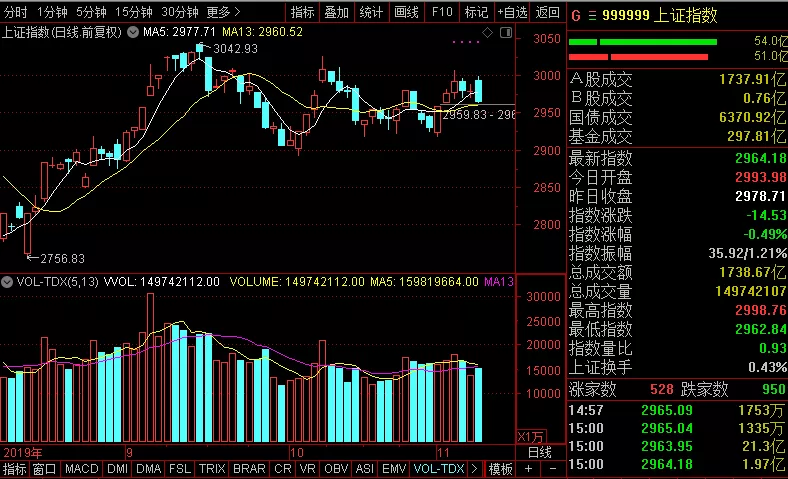Screen dimensions: 788x479
Task: Open the chart settings dropdown beside 前复权
Action: 133,32
